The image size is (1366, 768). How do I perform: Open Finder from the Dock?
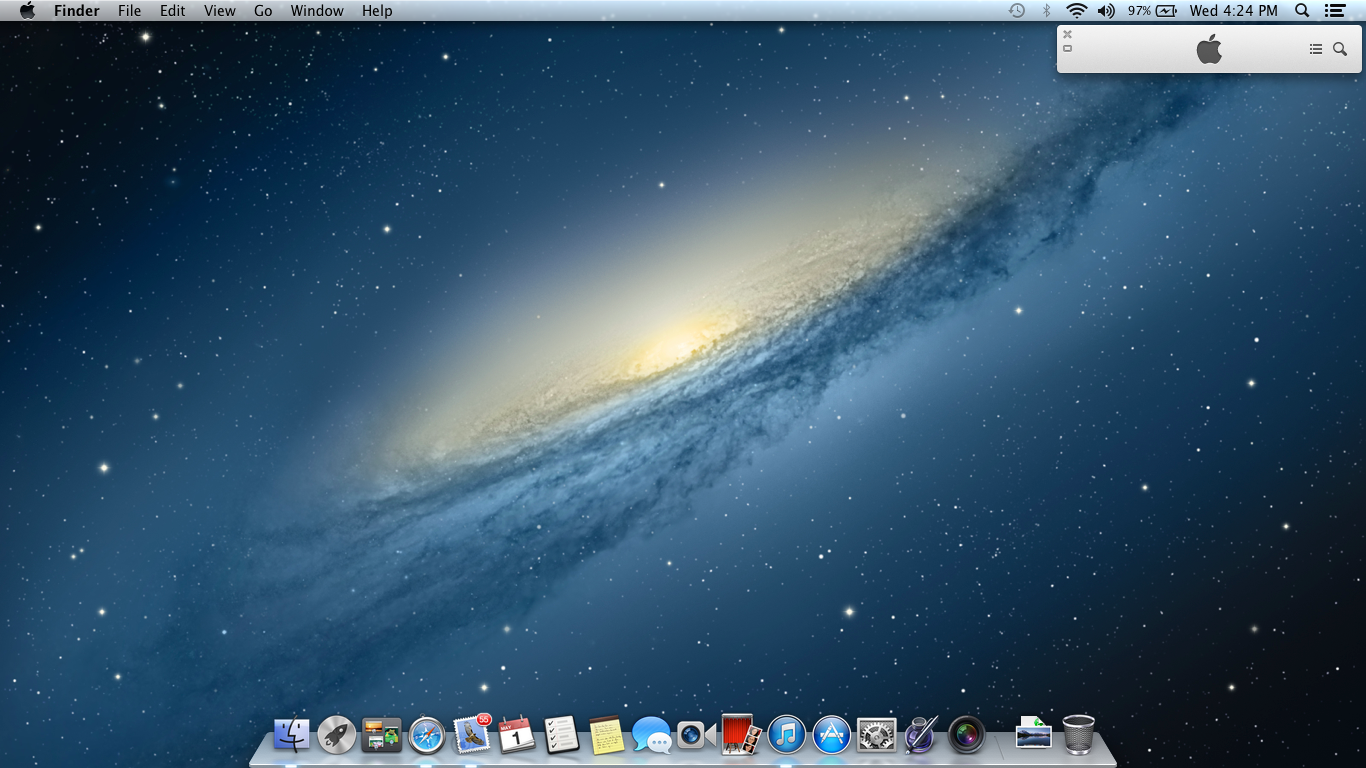tap(292, 735)
